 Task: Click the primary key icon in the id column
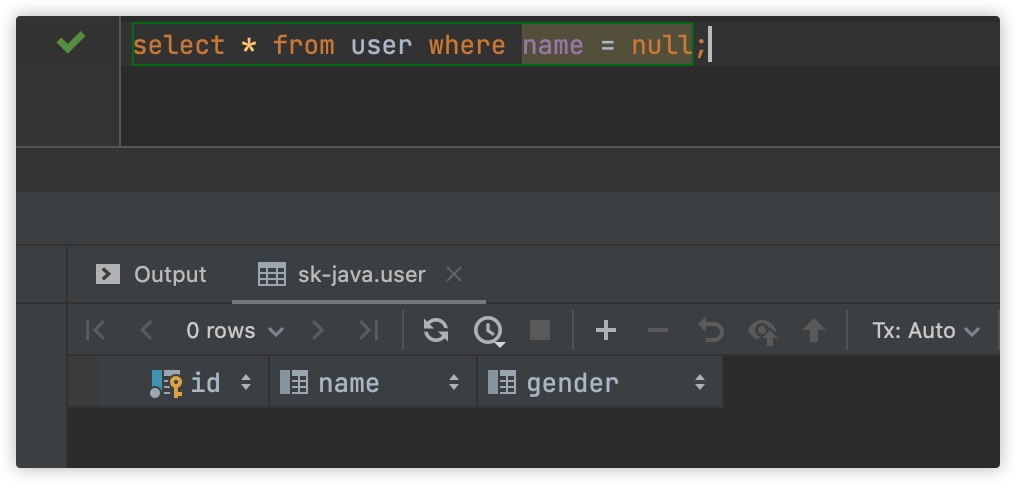(166, 384)
